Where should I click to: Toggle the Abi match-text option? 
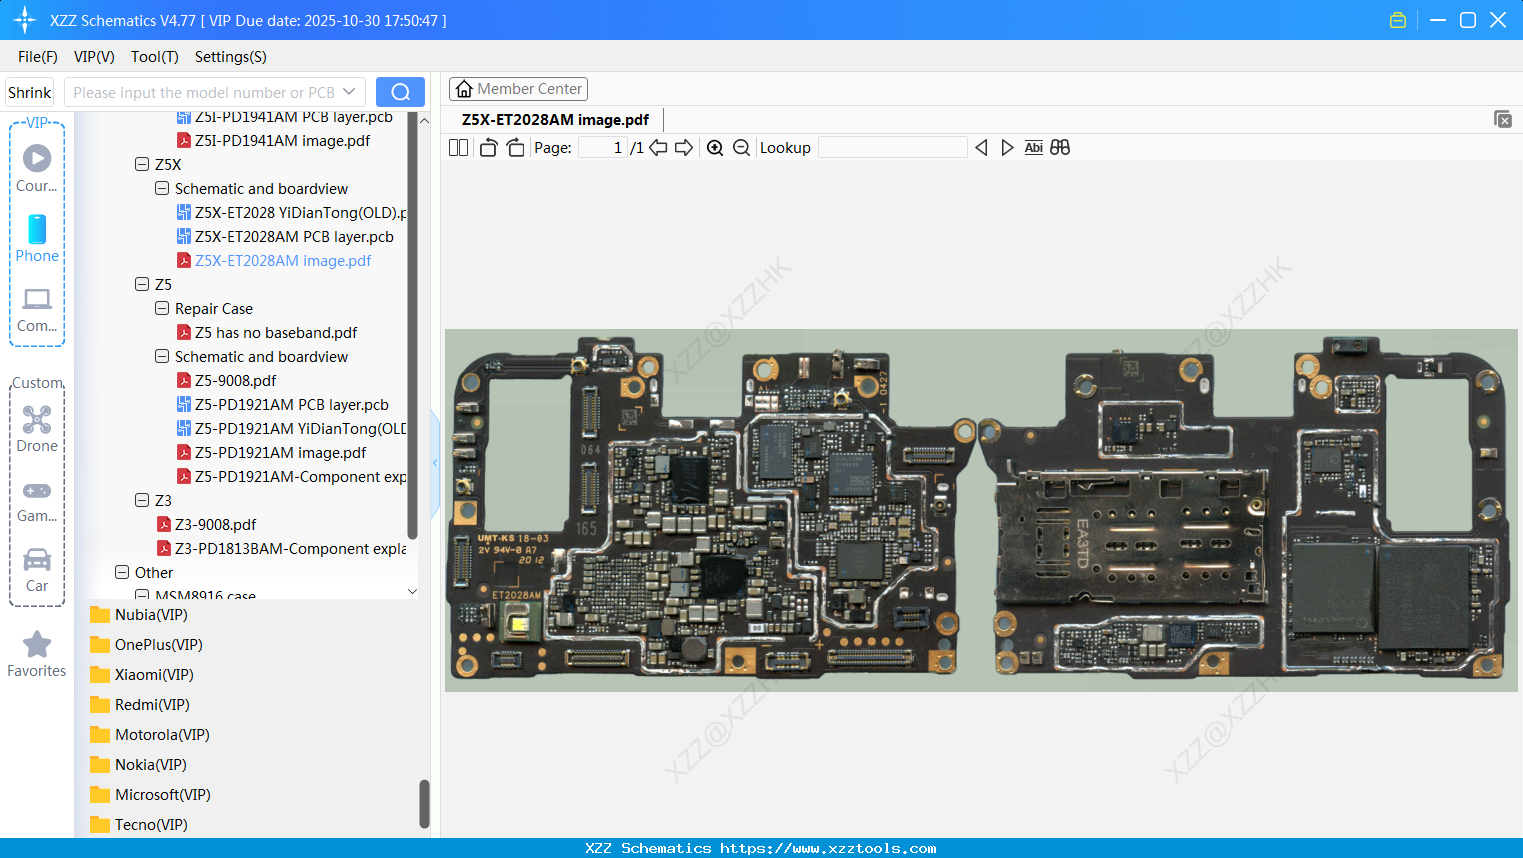(1033, 148)
